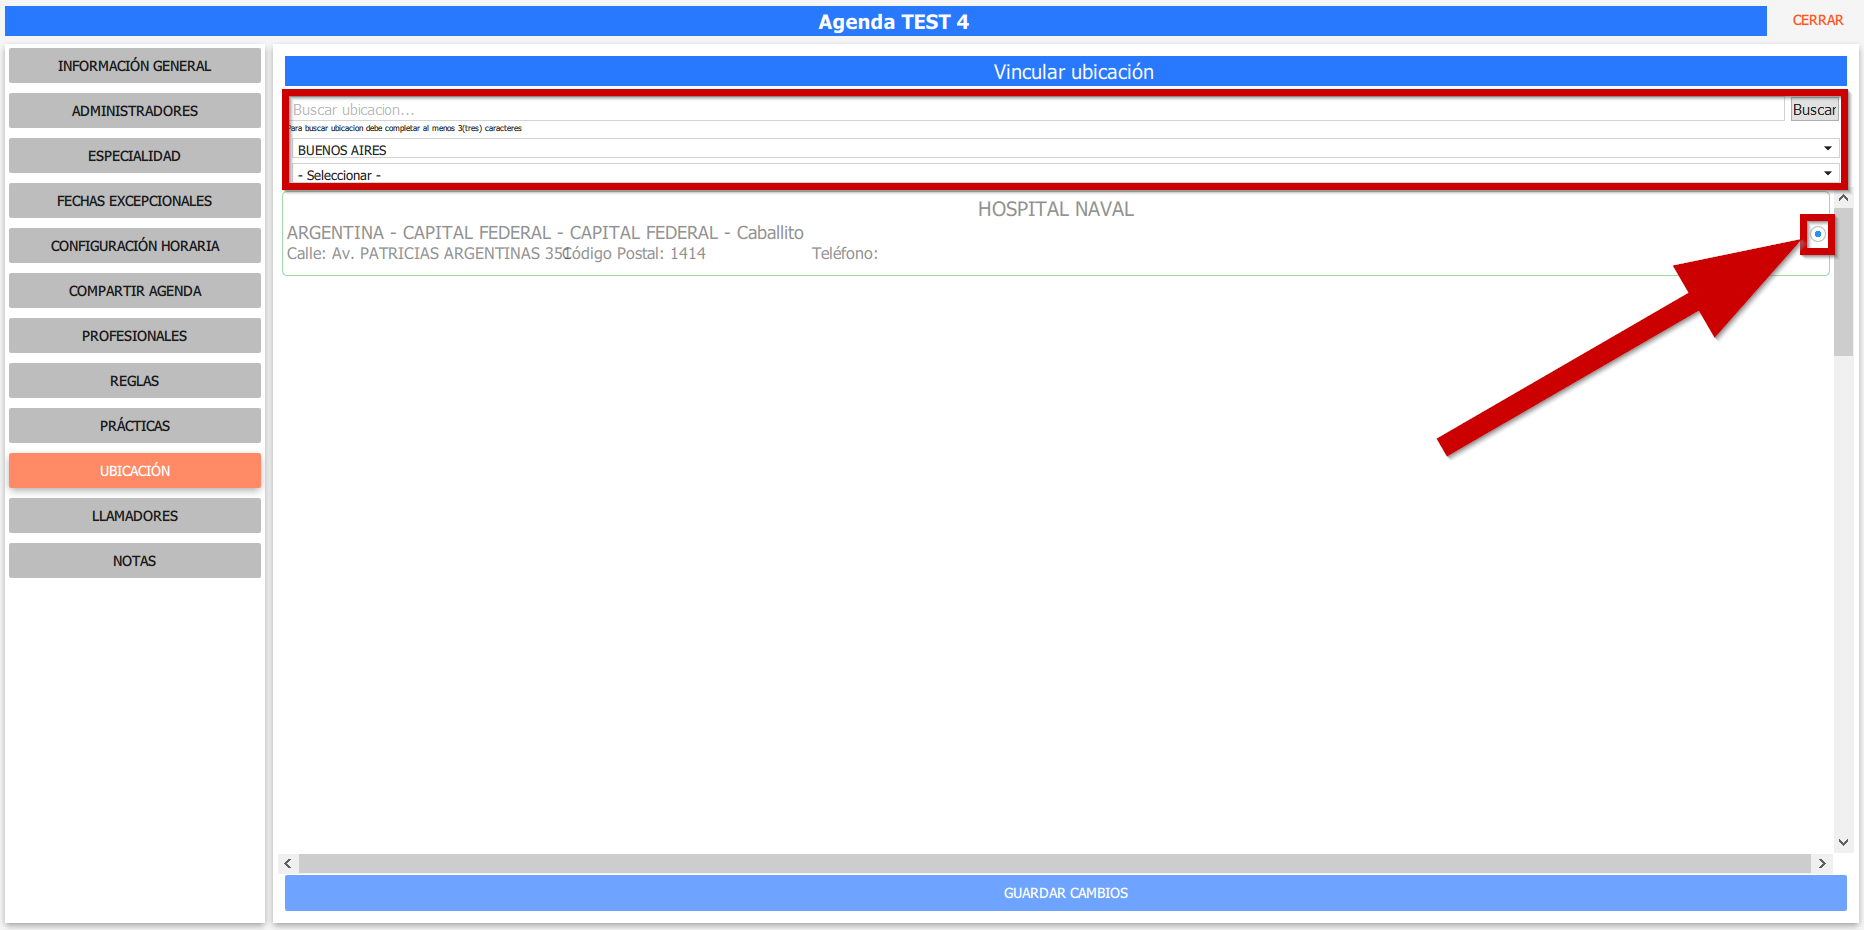The height and width of the screenshot is (930, 1864).
Task: Click the right arrow of the horizontal scrollbar
Action: tap(1822, 863)
